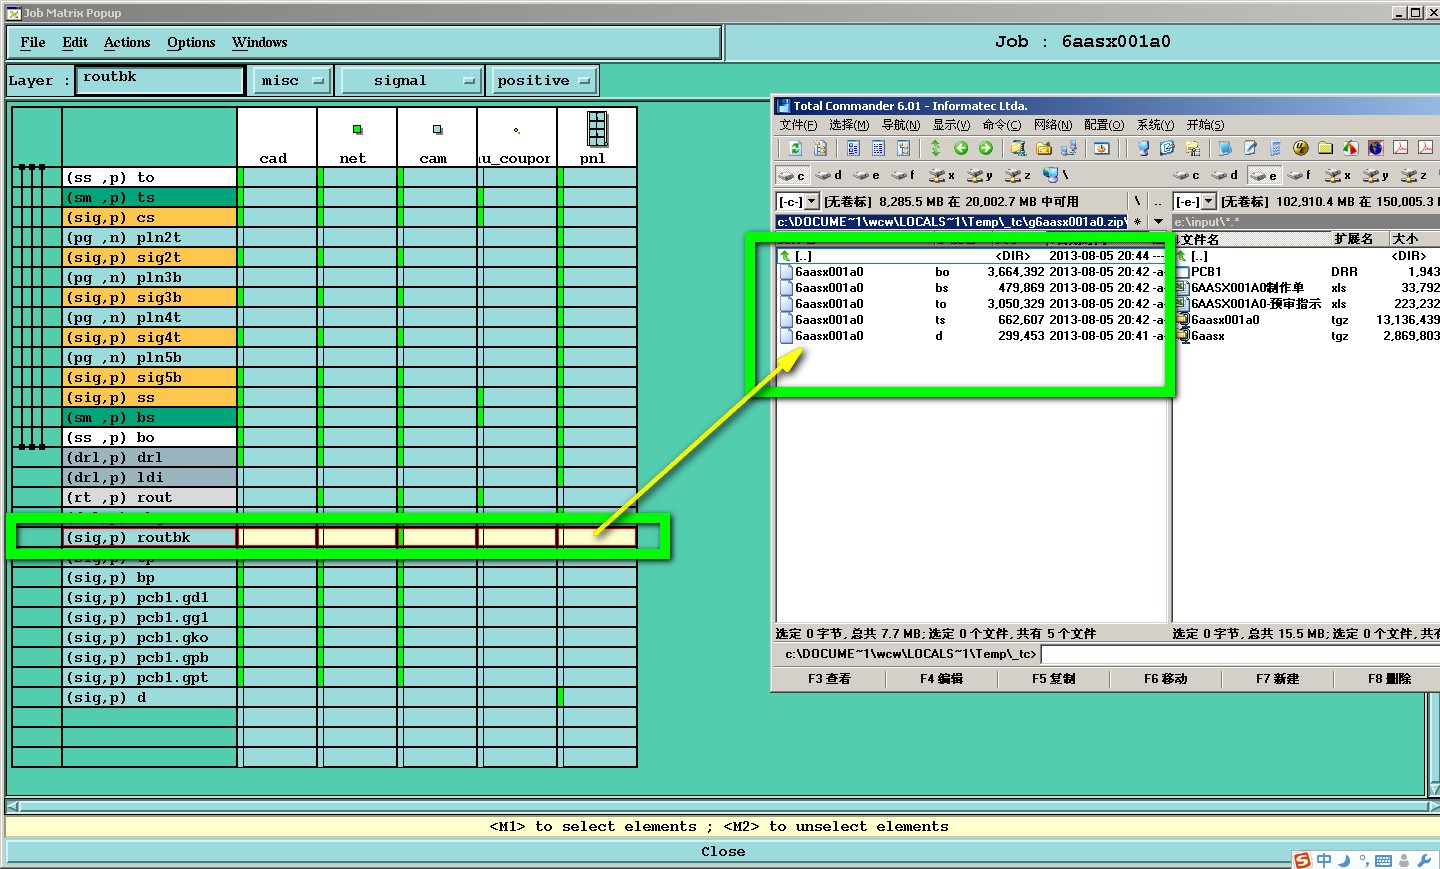Click the wrench settings tray icon

[1424, 860]
